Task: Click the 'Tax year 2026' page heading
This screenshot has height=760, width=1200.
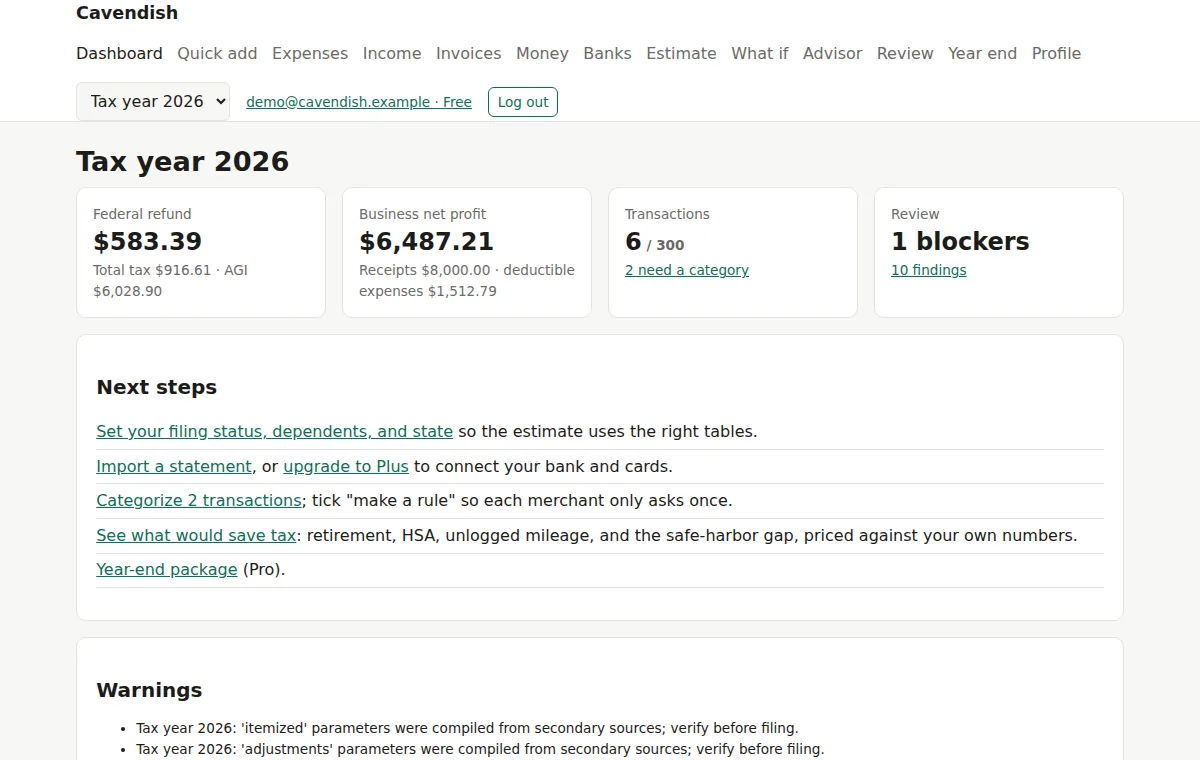Action: (x=183, y=162)
